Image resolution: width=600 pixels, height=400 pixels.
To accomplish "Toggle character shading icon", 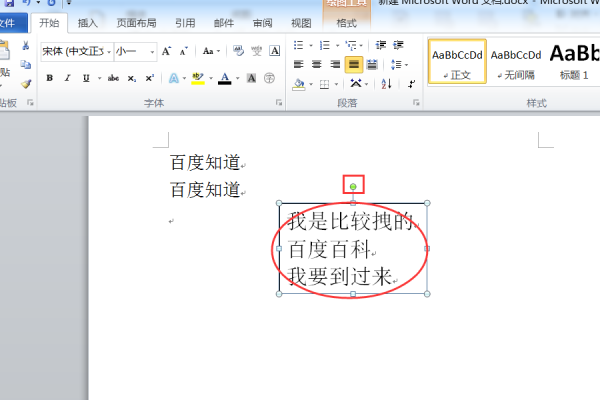I will click(x=251, y=78).
